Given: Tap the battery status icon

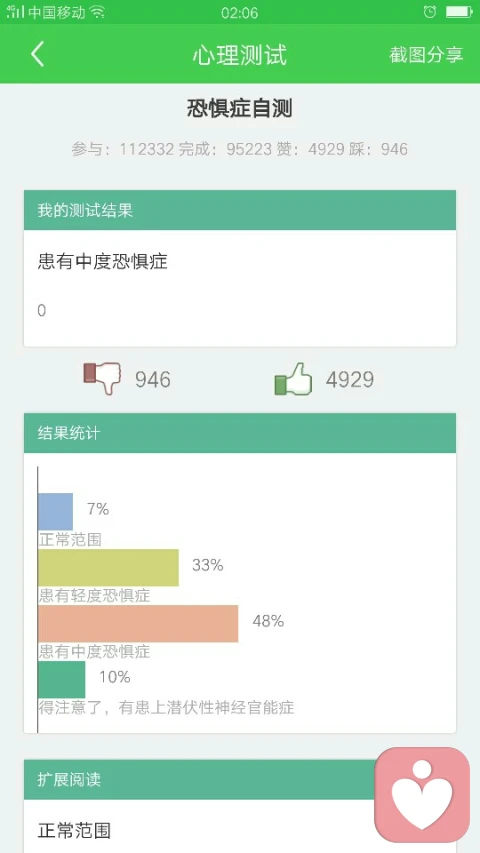Looking at the screenshot, I should pos(459,12).
